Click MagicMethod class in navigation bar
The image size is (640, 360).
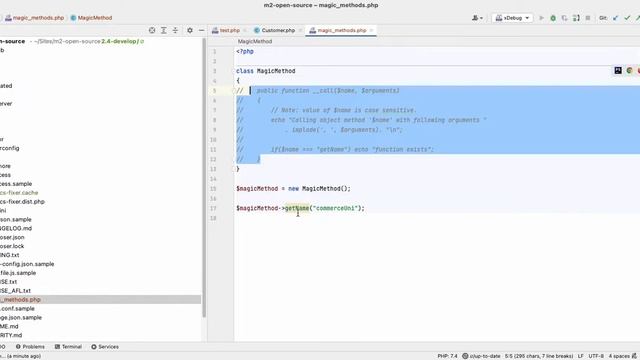91,18
